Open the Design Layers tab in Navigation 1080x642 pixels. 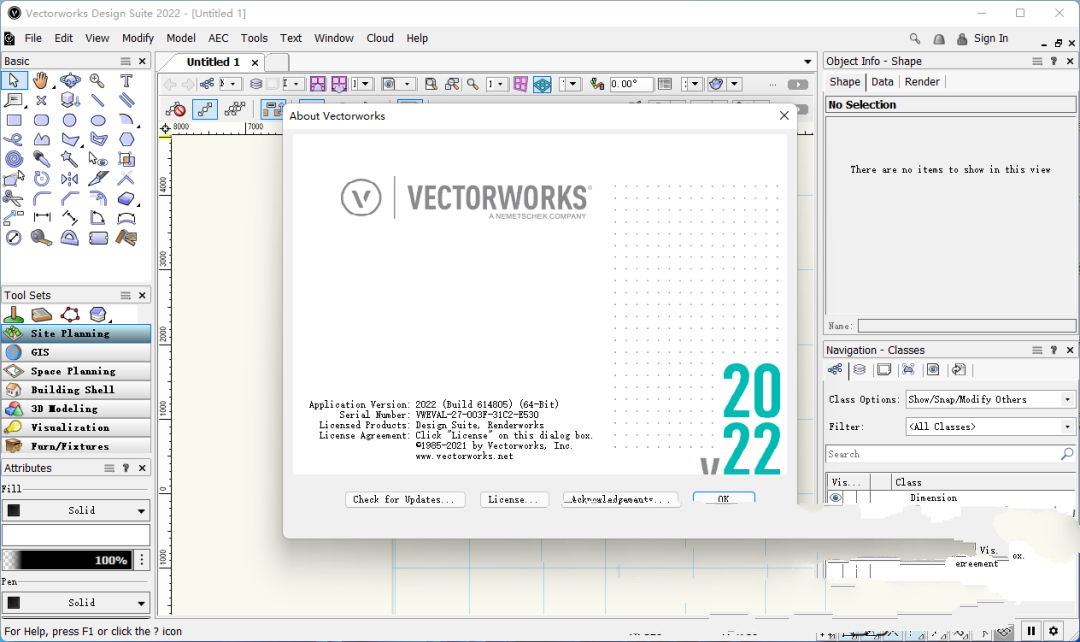(x=860, y=370)
